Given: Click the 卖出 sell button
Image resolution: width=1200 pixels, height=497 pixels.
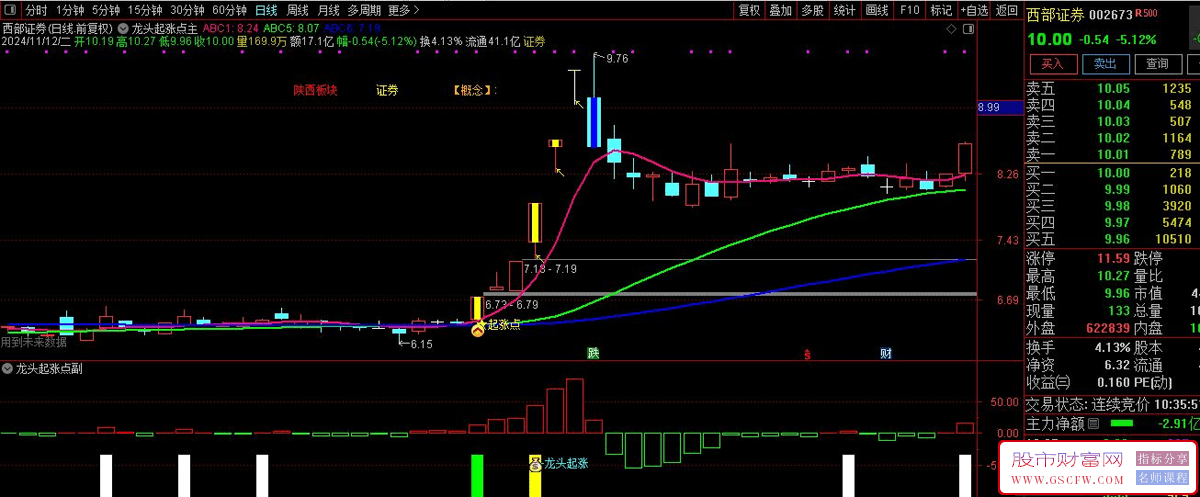Looking at the screenshot, I should (1105, 64).
